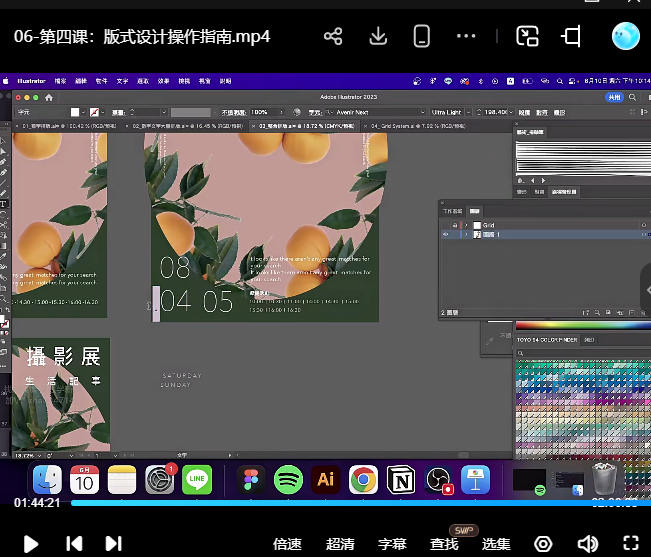Screen dimensions: 651x557
Task: Open the circular player settings icon
Action: point(543,544)
